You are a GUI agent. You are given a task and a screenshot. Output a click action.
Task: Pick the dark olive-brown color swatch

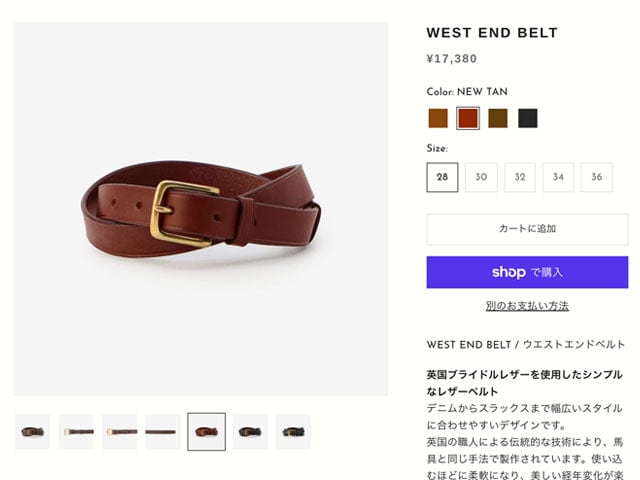(498, 118)
